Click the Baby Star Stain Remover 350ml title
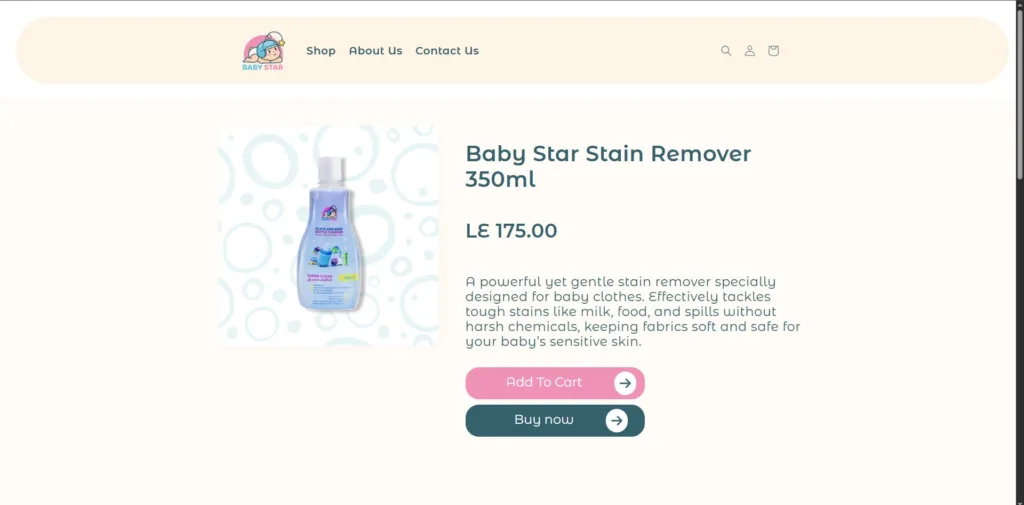This screenshot has height=505, width=1024. point(608,166)
